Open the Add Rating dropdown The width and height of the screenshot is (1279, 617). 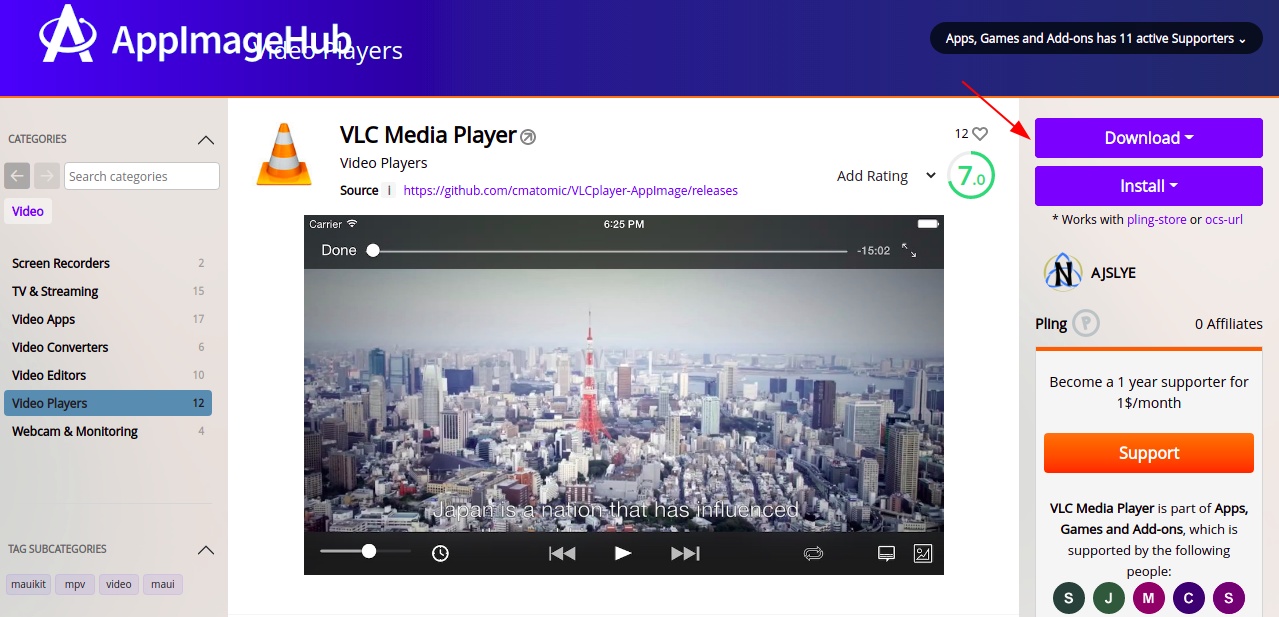[x=886, y=176]
